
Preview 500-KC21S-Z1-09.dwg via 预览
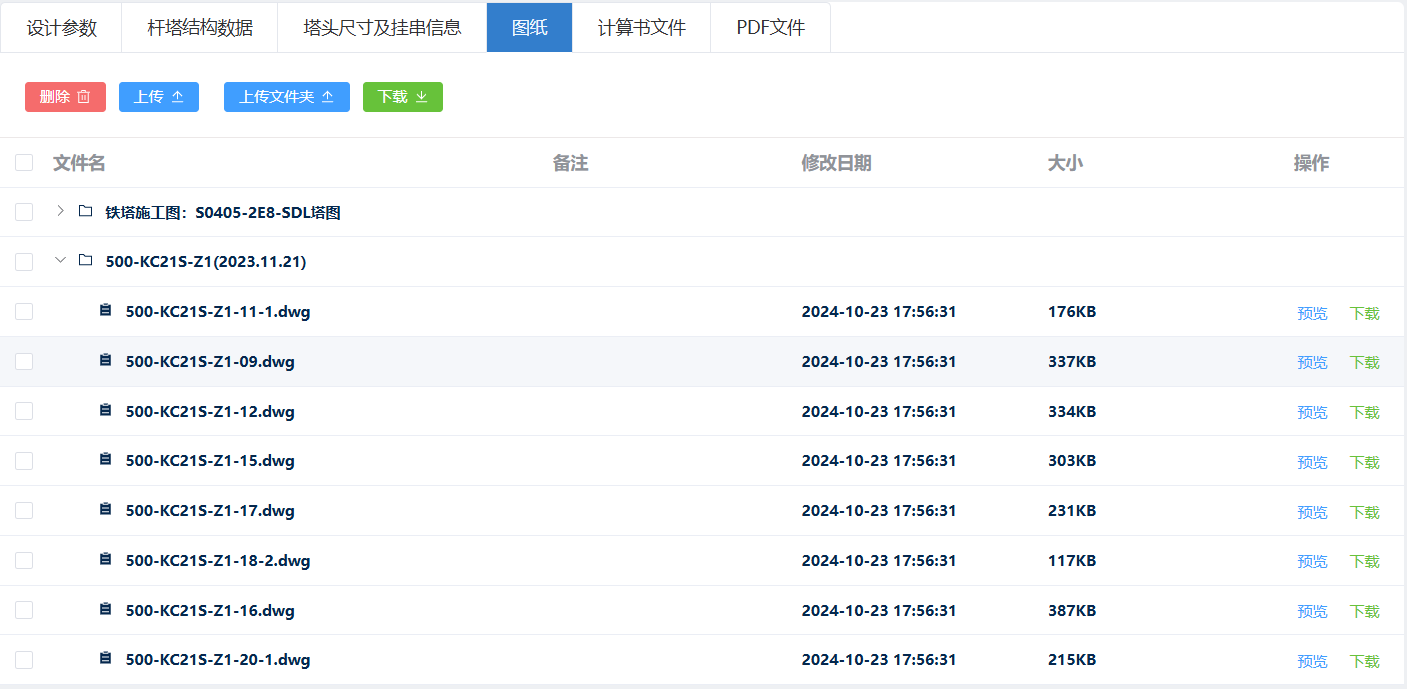1312,362
